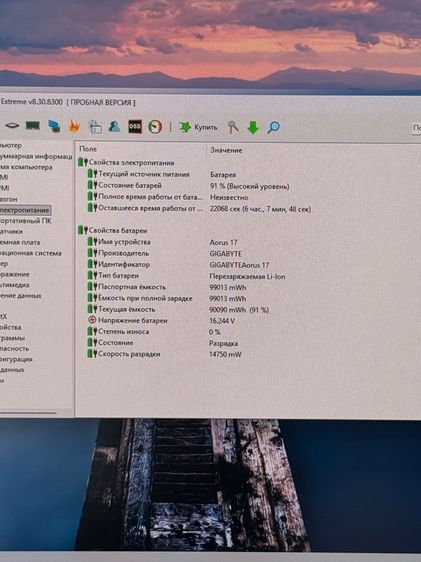The width and height of the screenshot is (421, 562).
Task: Select Системная плата entry in the tree
Action: click(20, 242)
